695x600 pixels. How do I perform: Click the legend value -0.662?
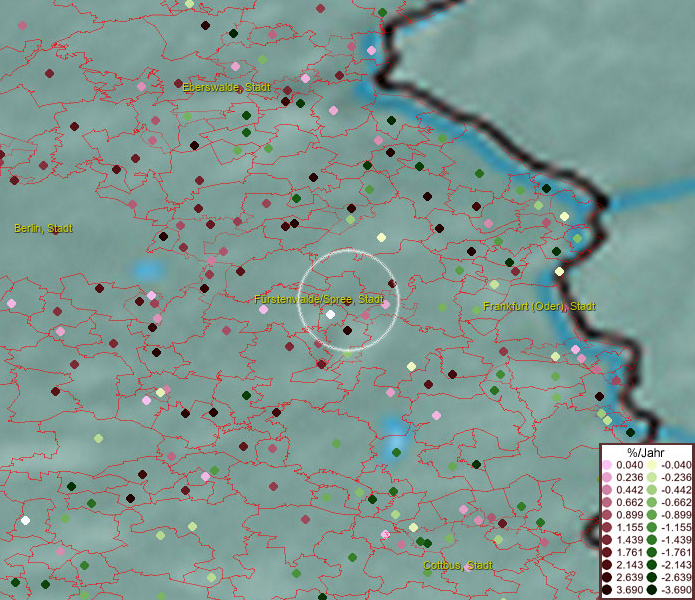pyautogui.click(x=676, y=502)
